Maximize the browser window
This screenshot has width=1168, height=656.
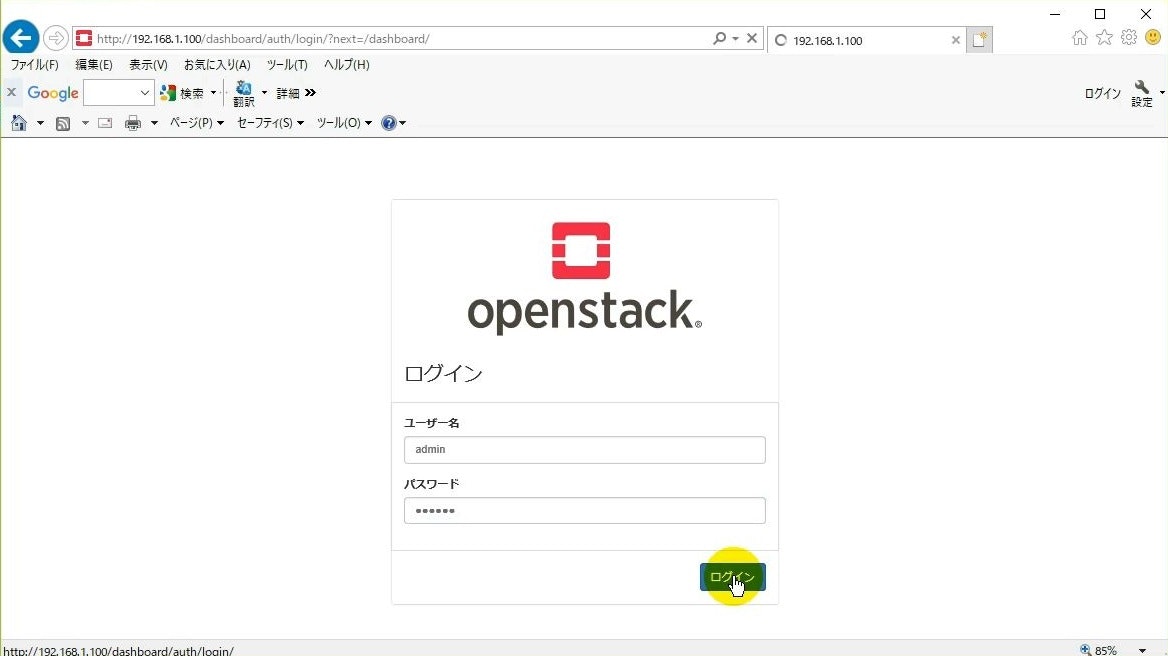pyautogui.click(x=1099, y=14)
